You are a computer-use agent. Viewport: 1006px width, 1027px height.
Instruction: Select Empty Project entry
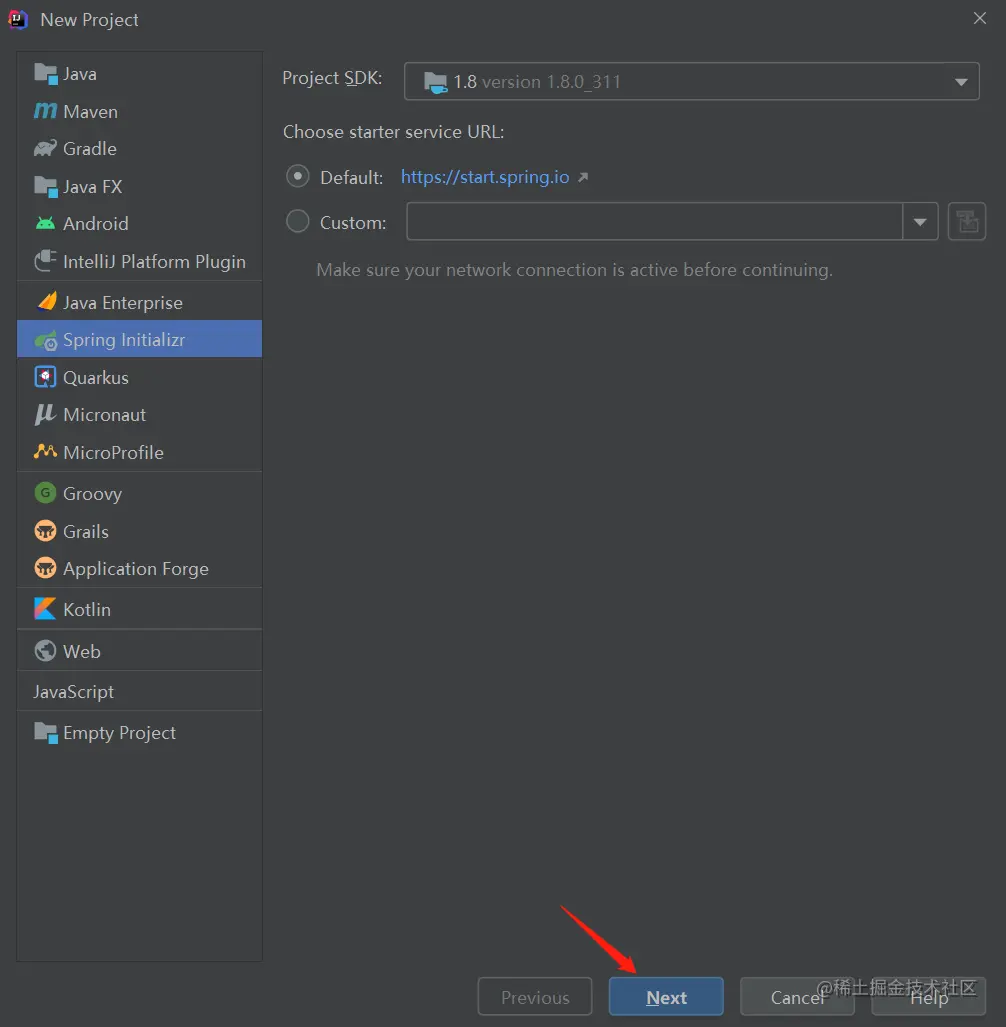tap(140, 732)
